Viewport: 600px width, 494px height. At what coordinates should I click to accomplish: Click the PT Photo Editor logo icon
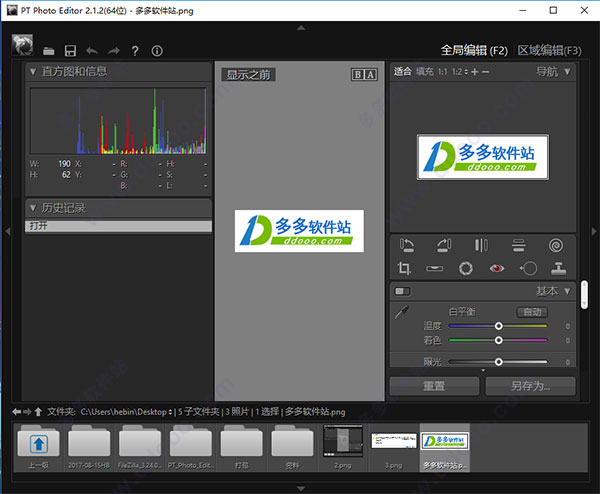click(x=22, y=45)
